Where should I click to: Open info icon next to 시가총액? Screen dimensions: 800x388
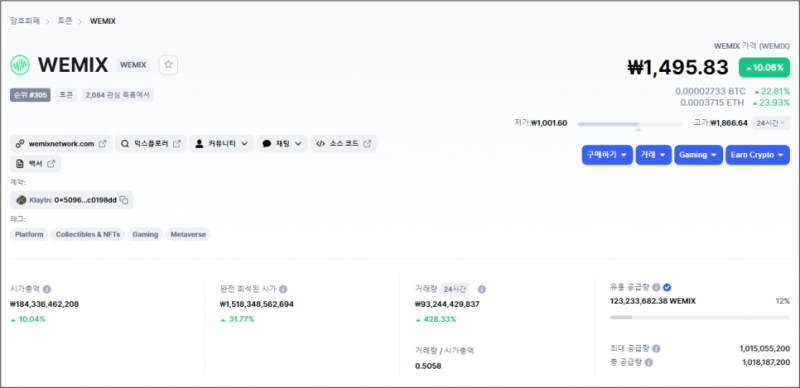pos(47,289)
